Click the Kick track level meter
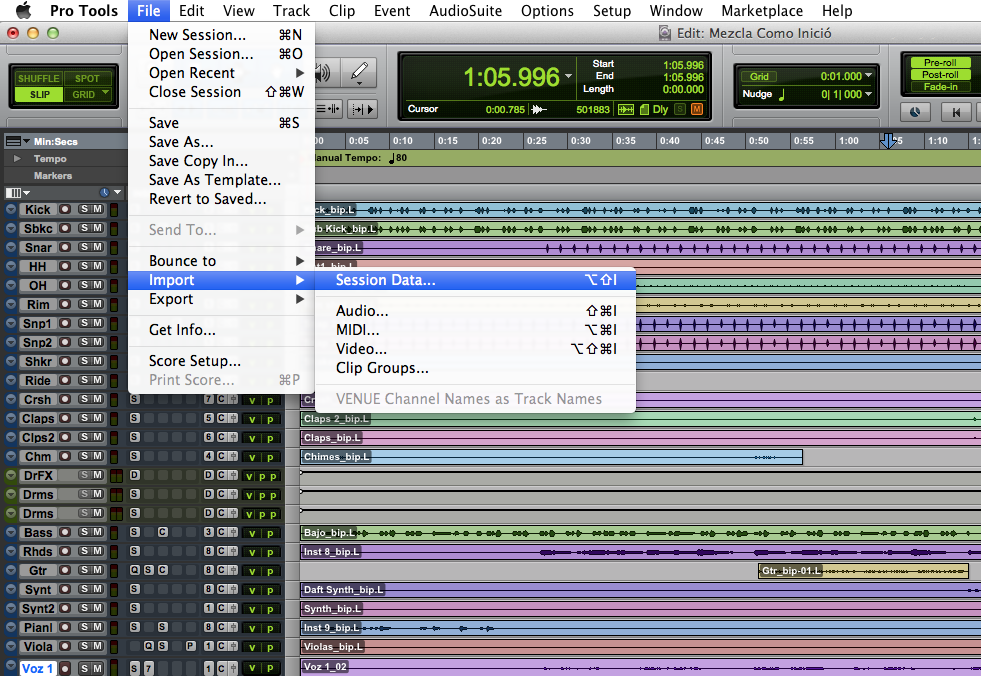Screen dimensions: 981x676 [114, 210]
